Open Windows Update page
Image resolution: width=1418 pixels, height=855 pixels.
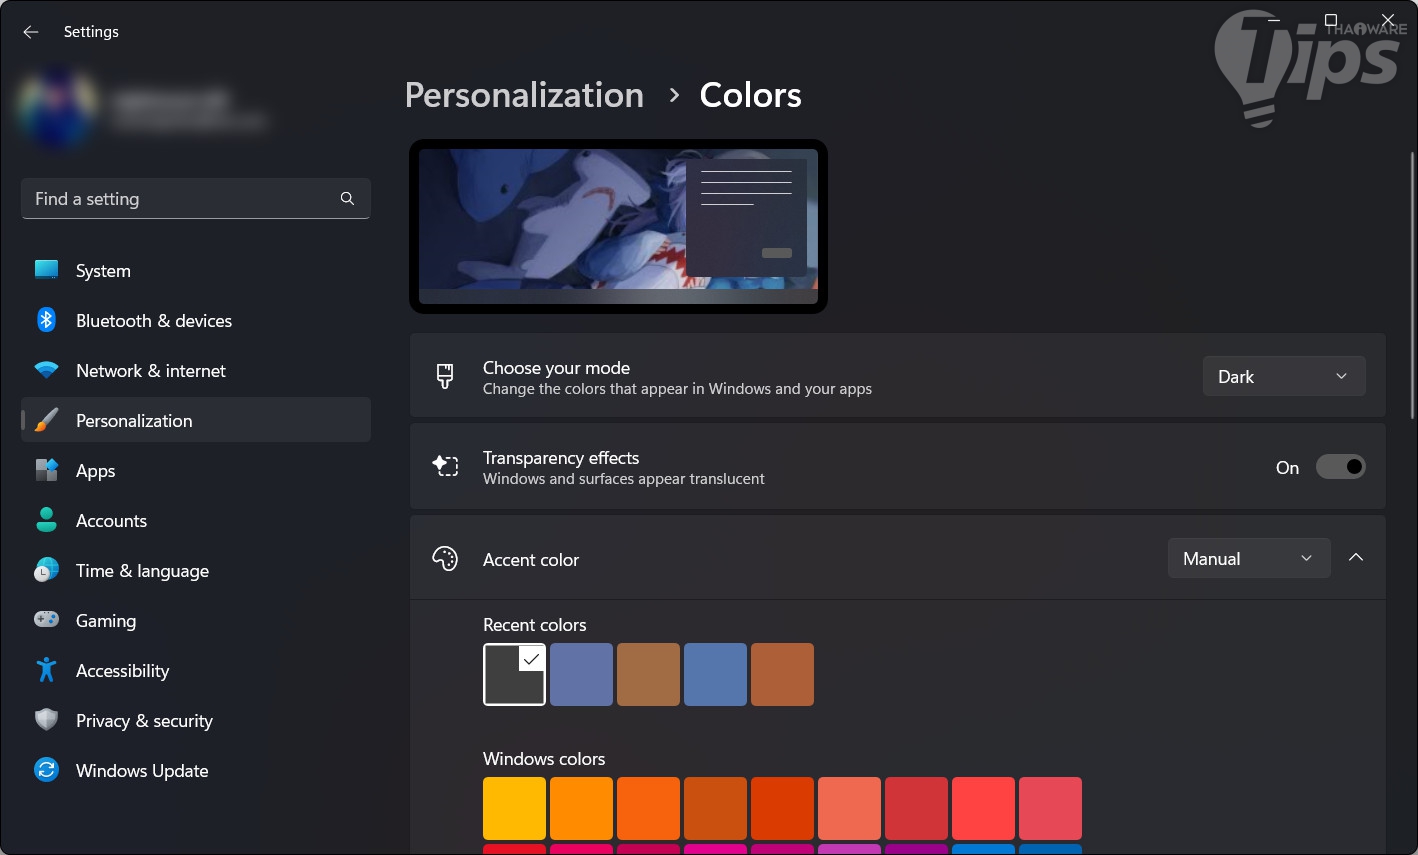196,770
